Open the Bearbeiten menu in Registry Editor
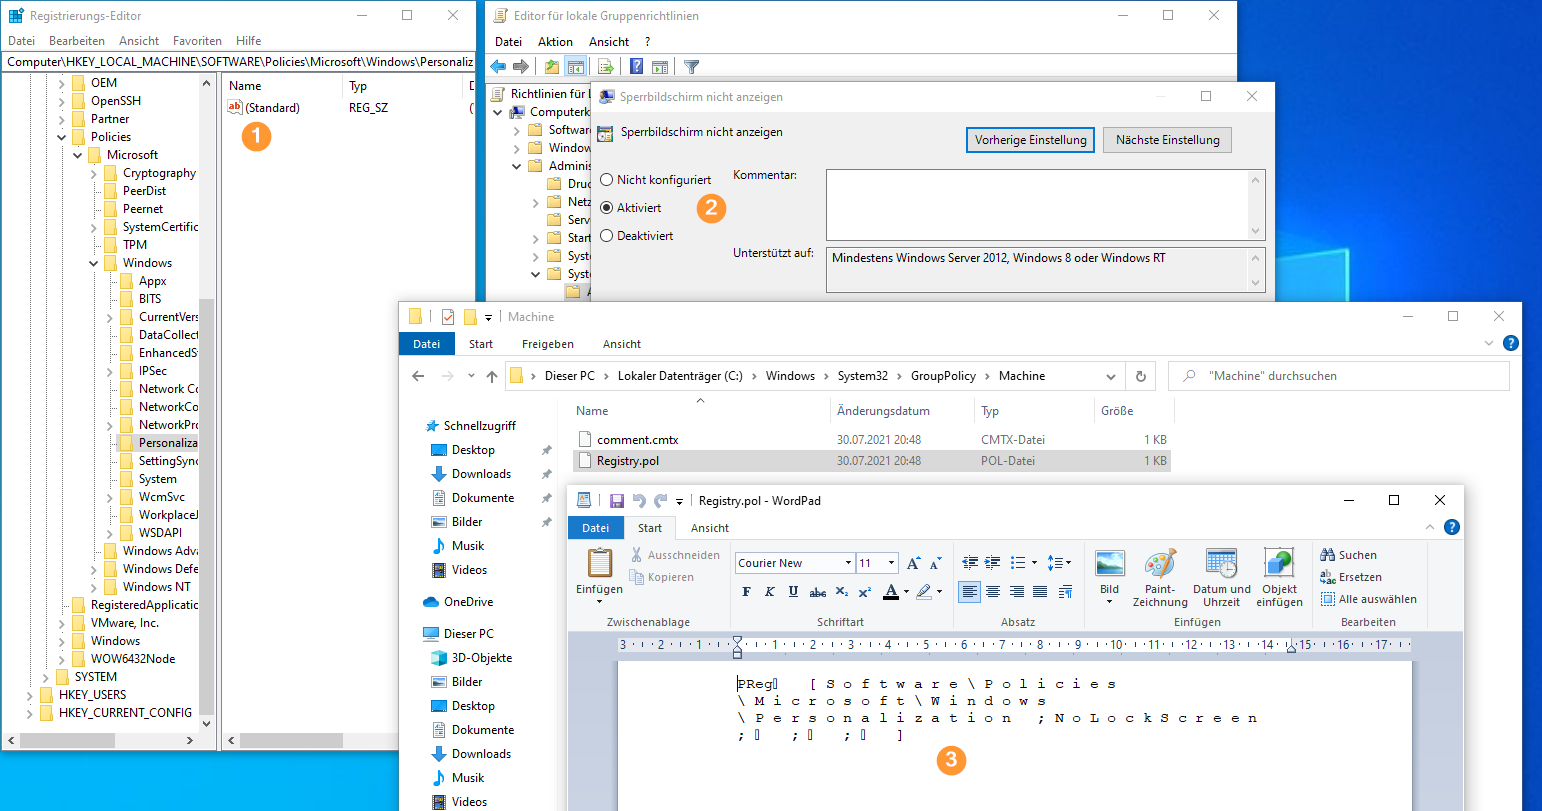This screenshot has width=1542, height=811. [x=77, y=41]
